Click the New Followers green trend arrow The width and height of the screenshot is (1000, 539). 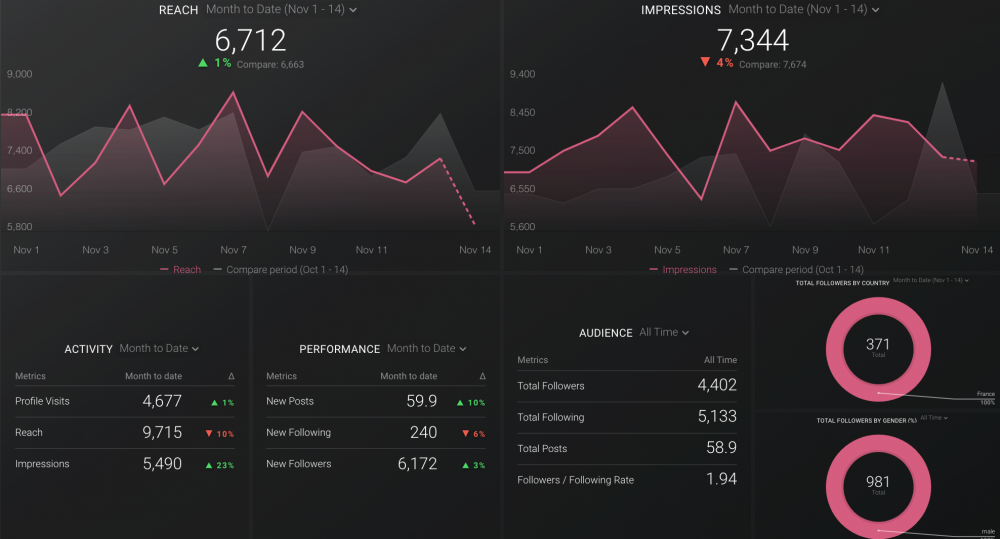pyautogui.click(x=466, y=465)
